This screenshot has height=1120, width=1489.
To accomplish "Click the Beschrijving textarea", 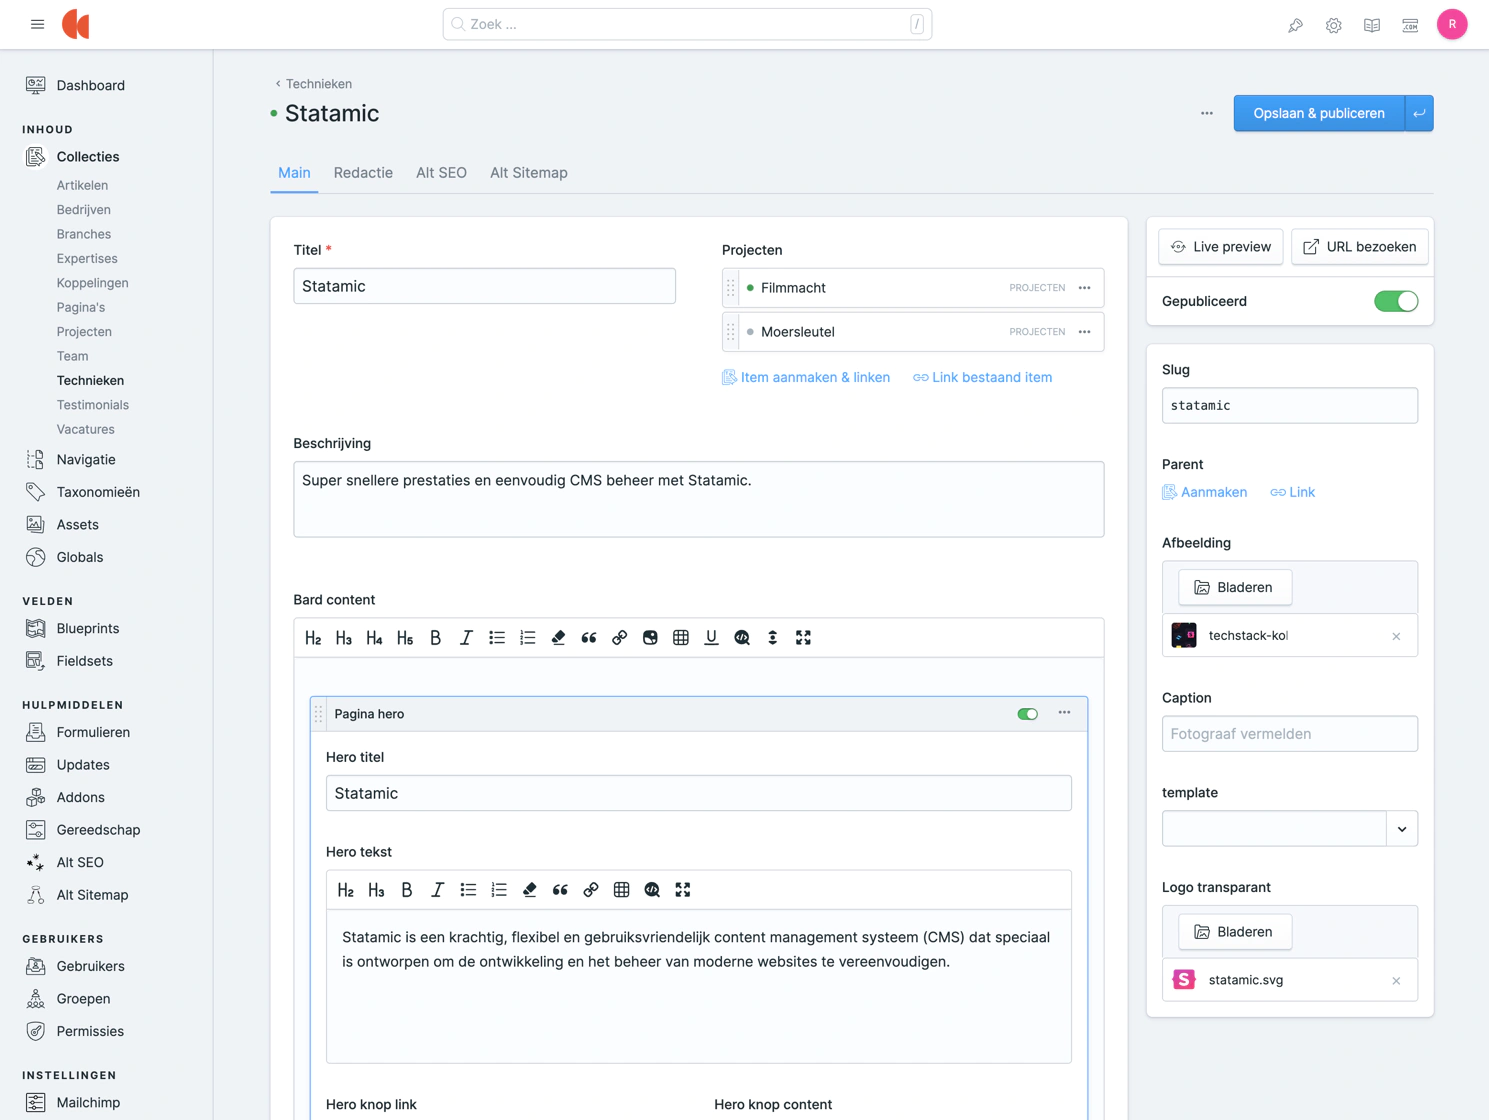I will pos(699,499).
